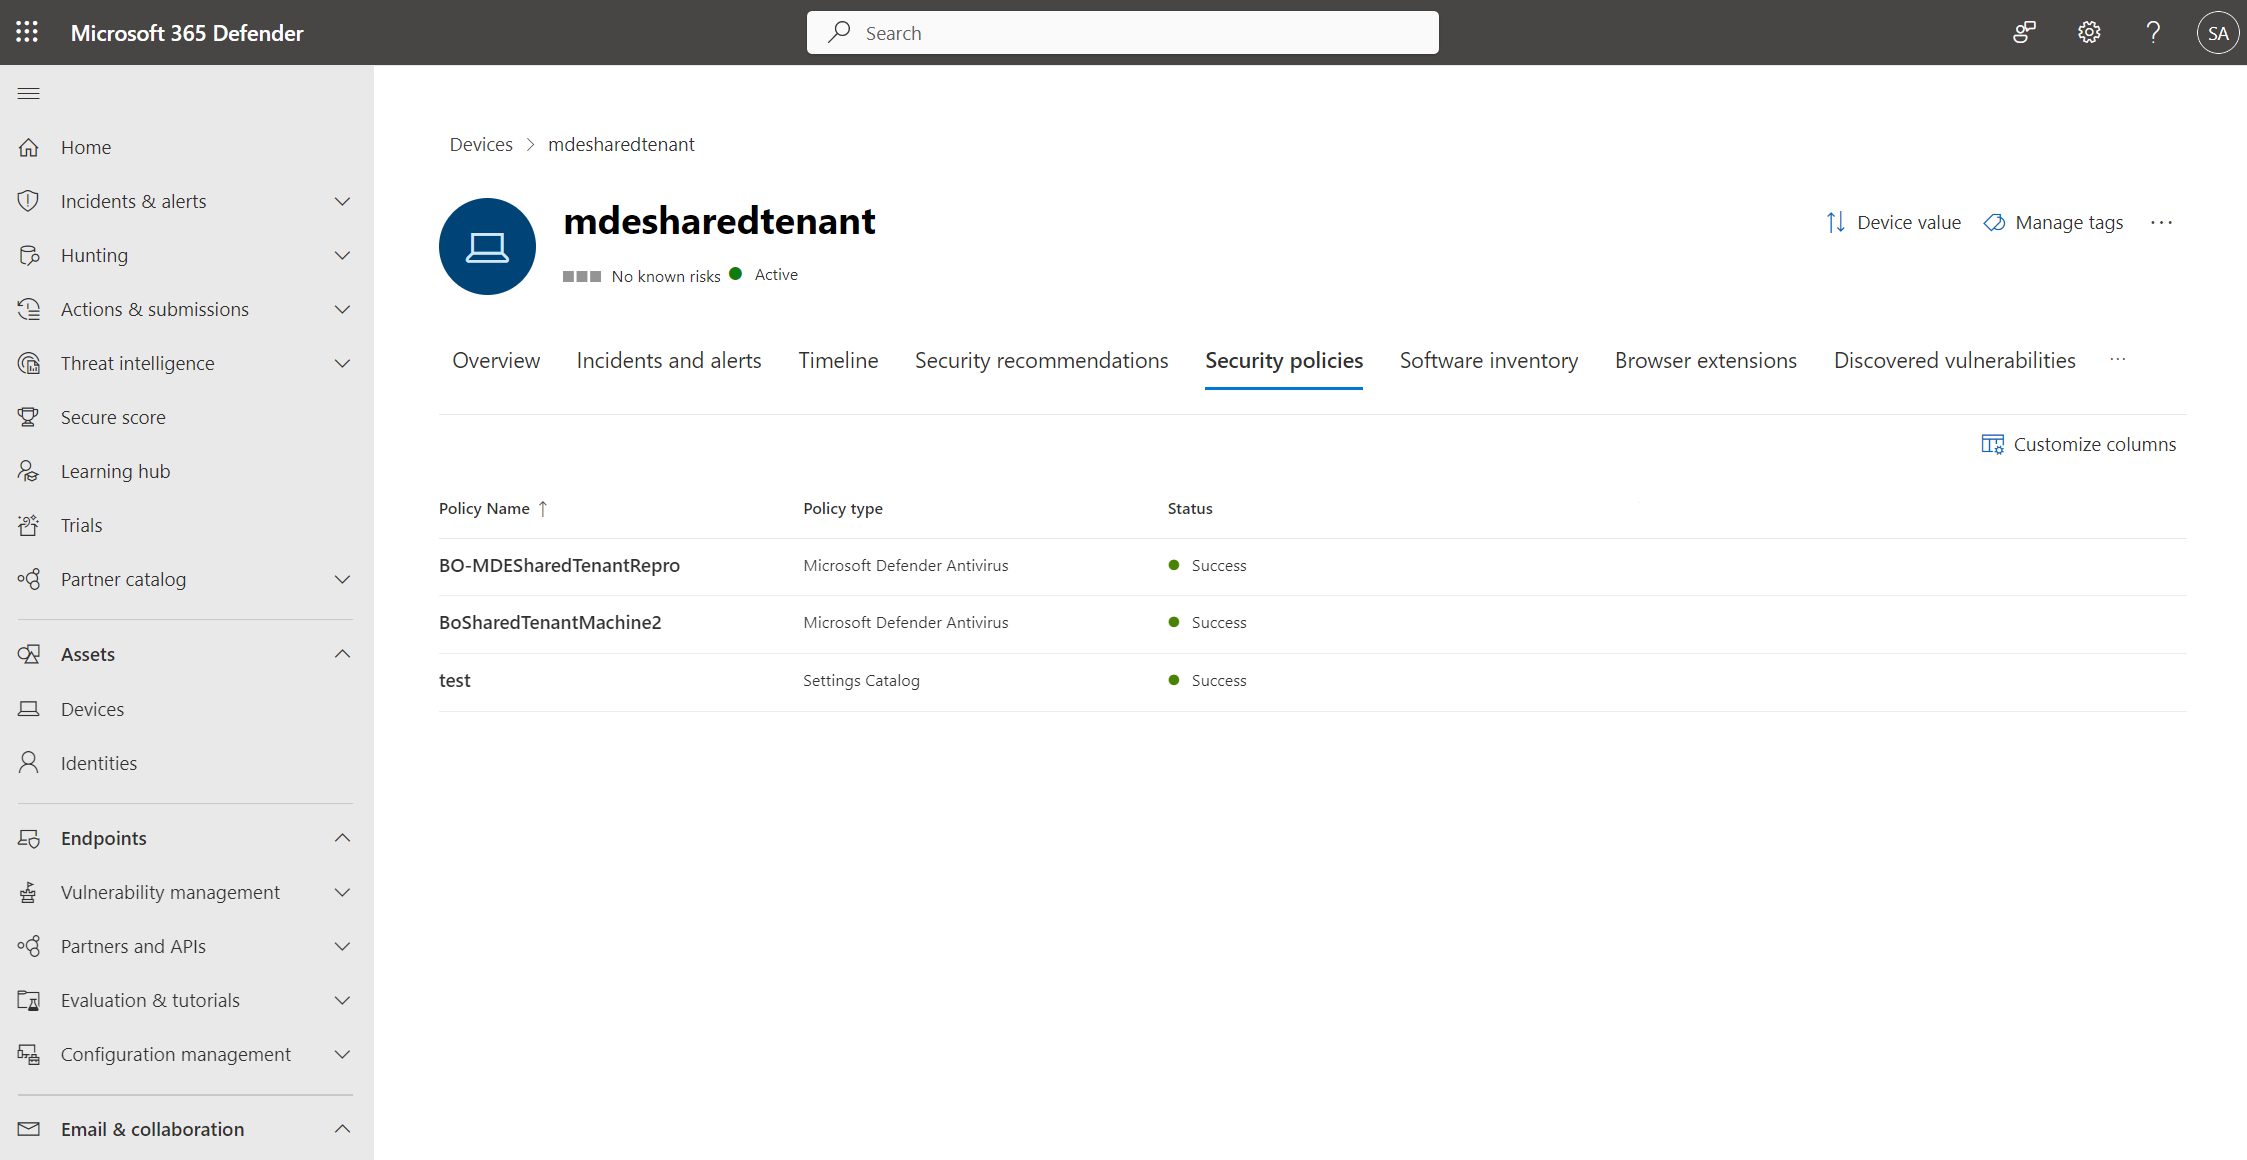Screen dimensions: 2247x1160
Task: Switch to the Discovered Vulnerabilities tab
Action: click(1953, 360)
